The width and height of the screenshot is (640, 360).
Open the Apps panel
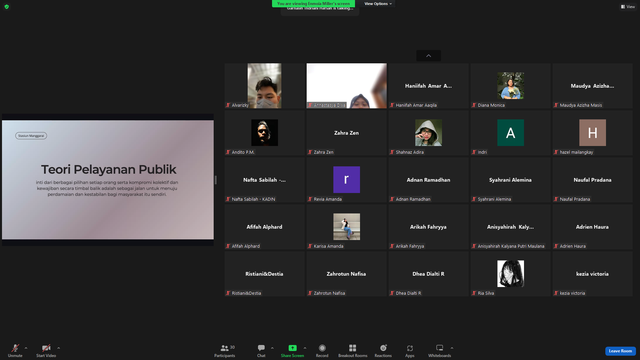(410, 350)
